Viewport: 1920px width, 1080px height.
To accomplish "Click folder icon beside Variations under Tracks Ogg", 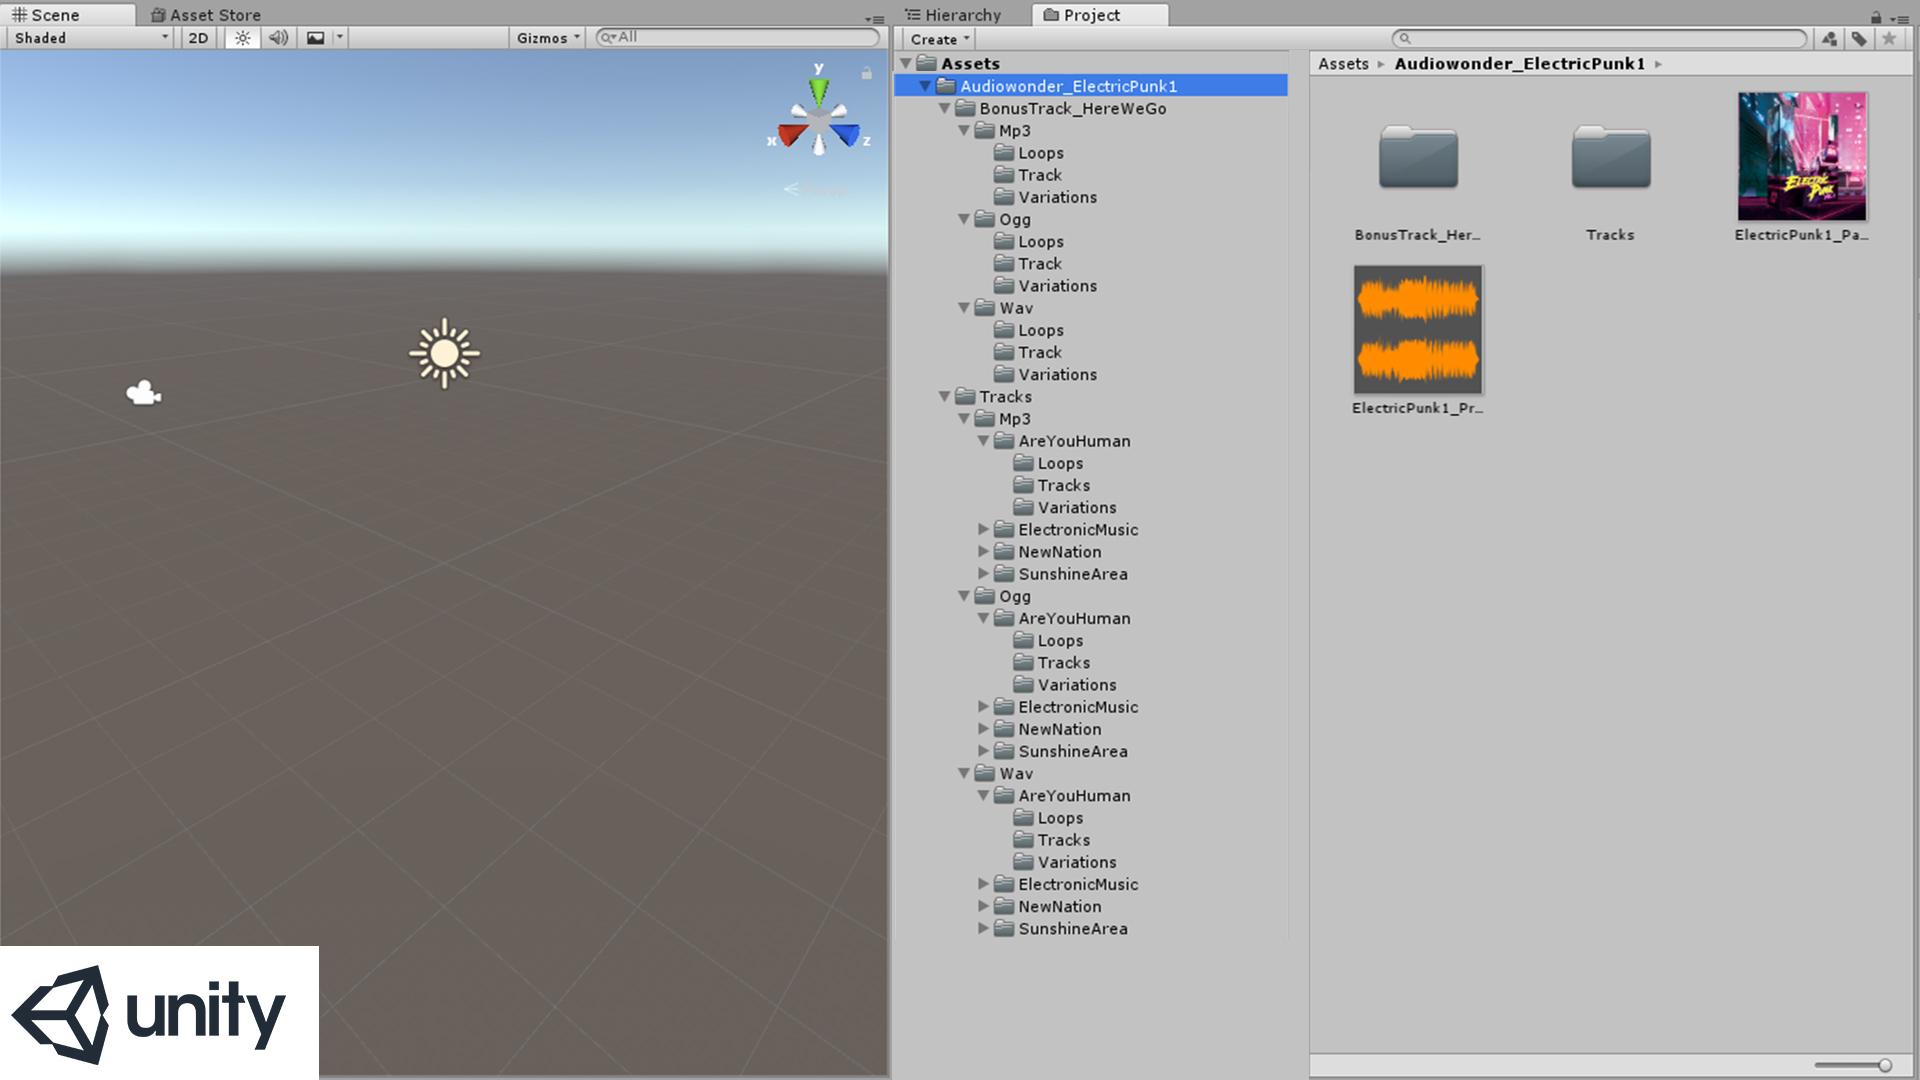I will click(x=1023, y=684).
